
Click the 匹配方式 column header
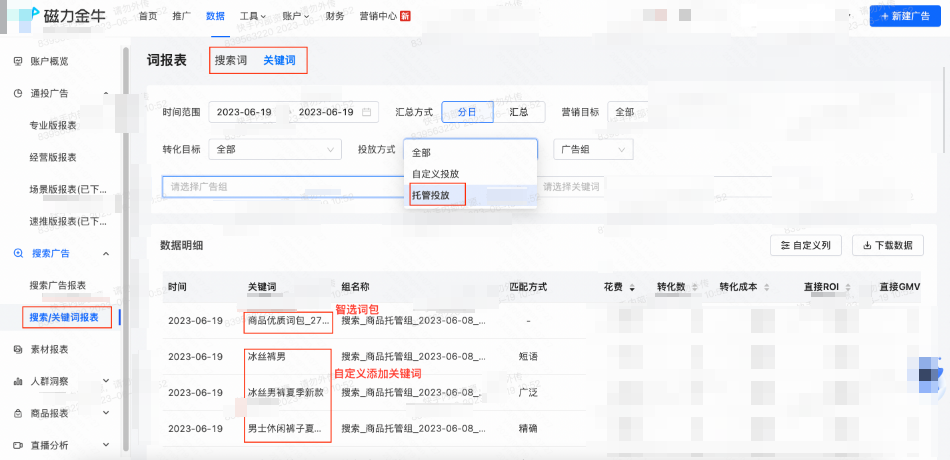coord(528,287)
